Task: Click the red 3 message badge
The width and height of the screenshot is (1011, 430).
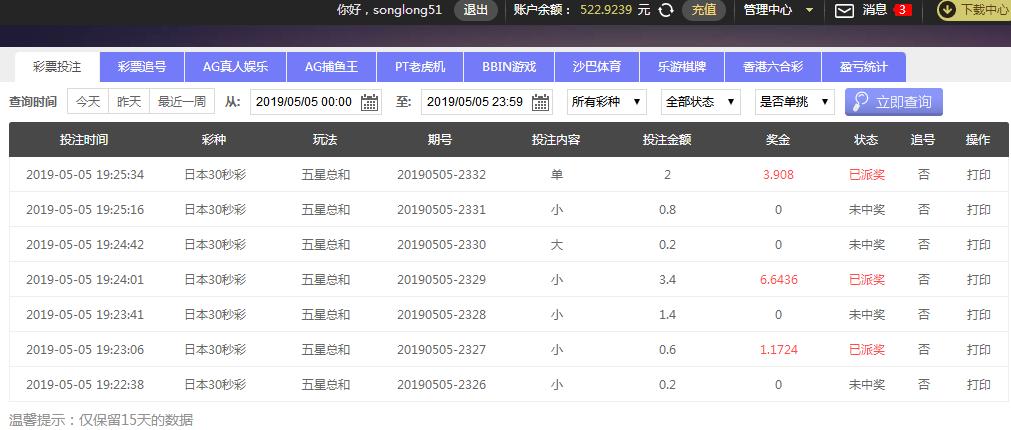Action: coord(903,10)
